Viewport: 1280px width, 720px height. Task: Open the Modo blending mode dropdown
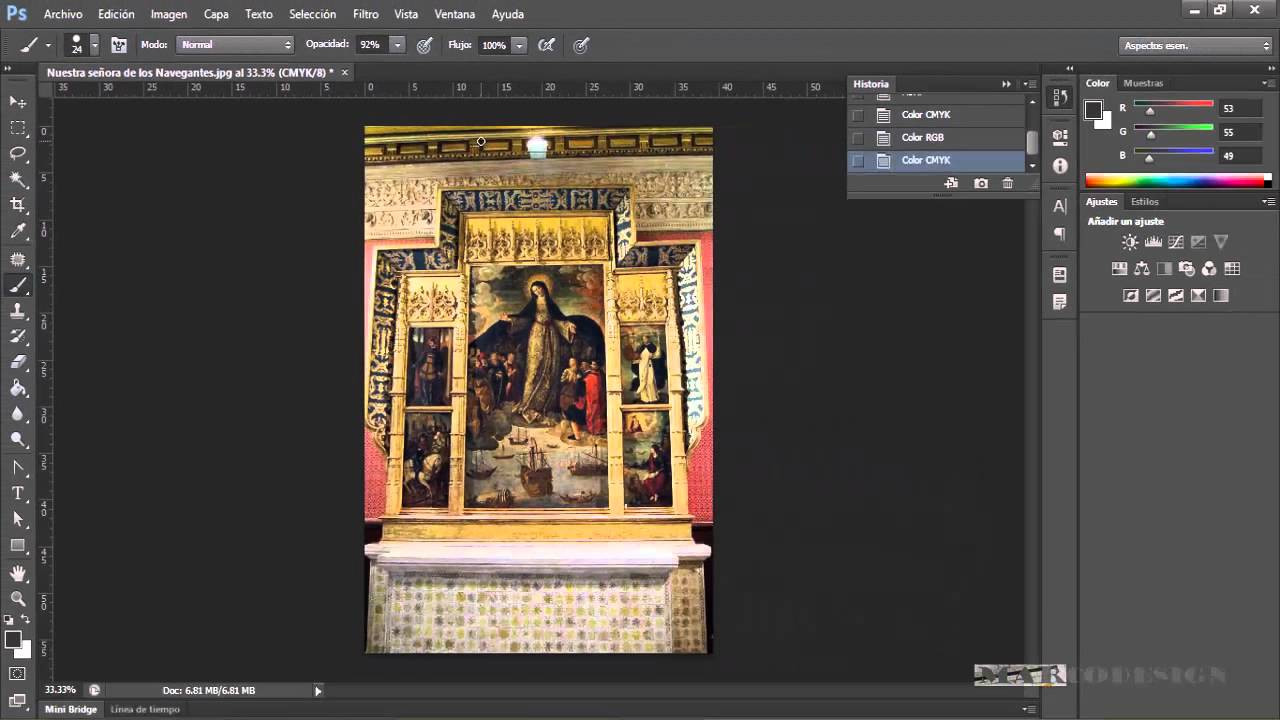click(235, 45)
